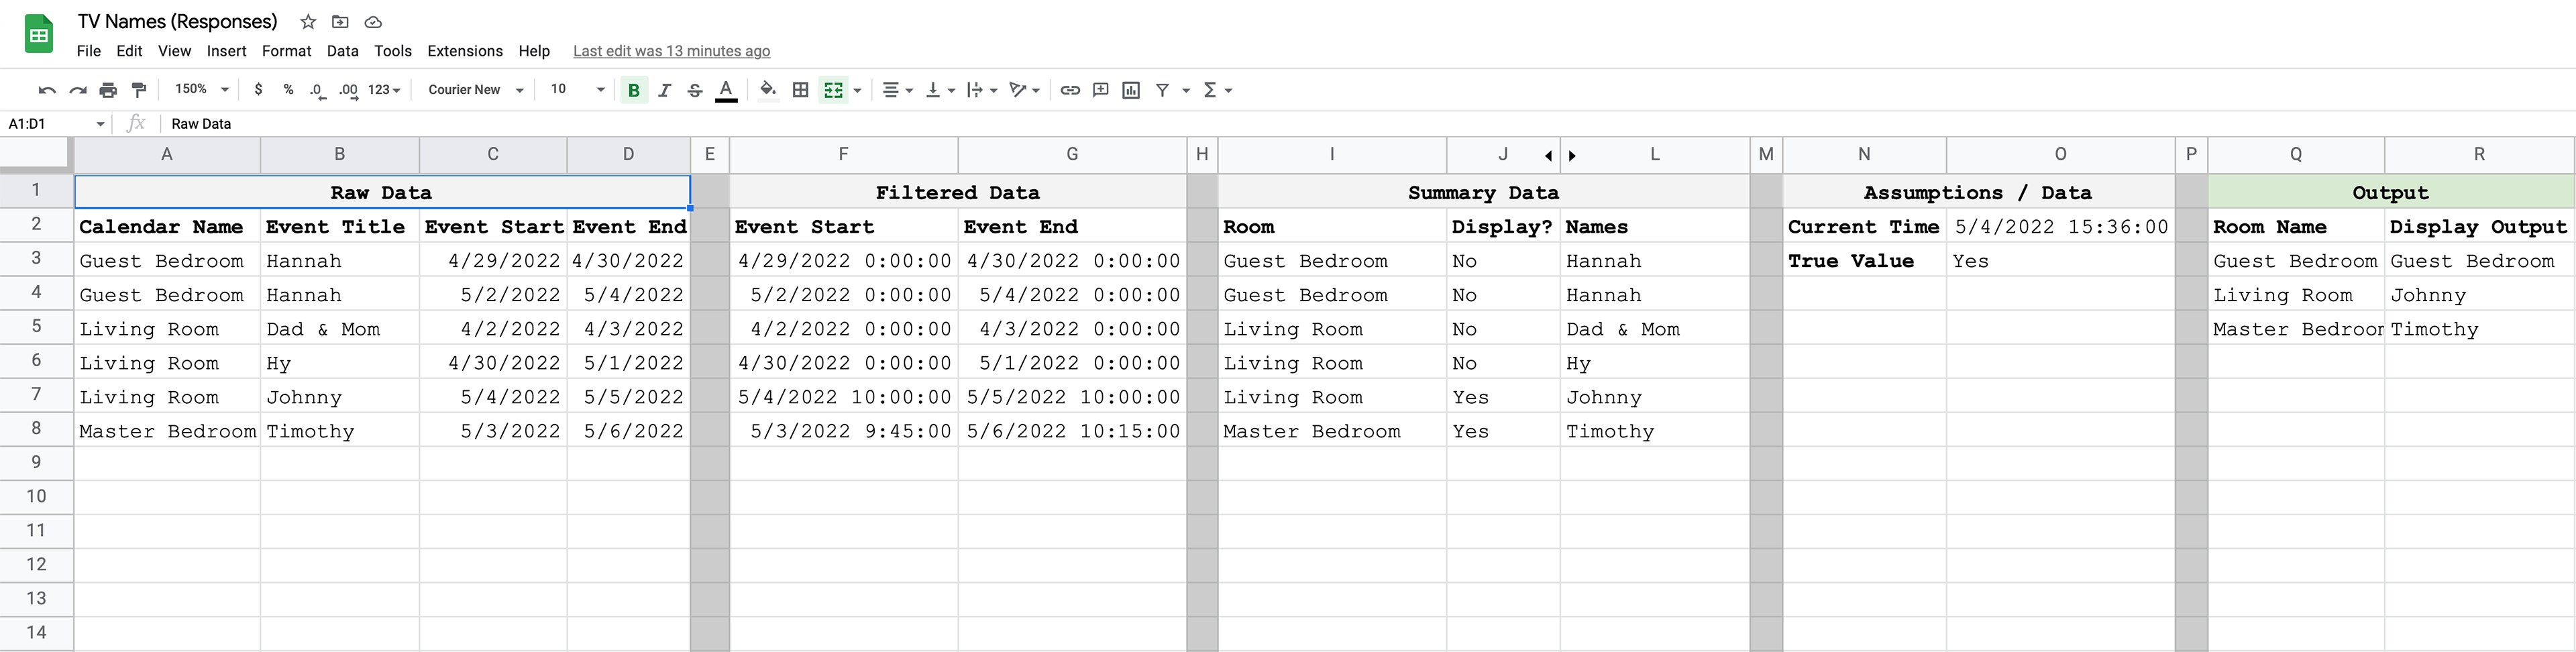Open the Courier New font dropdown
This screenshot has width=2576, height=652.
[475, 90]
